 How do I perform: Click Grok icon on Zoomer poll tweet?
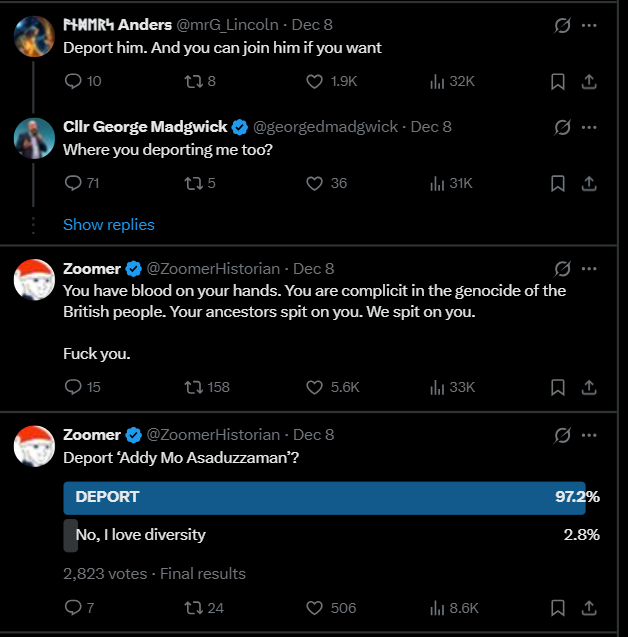click(x=562, y=435)
